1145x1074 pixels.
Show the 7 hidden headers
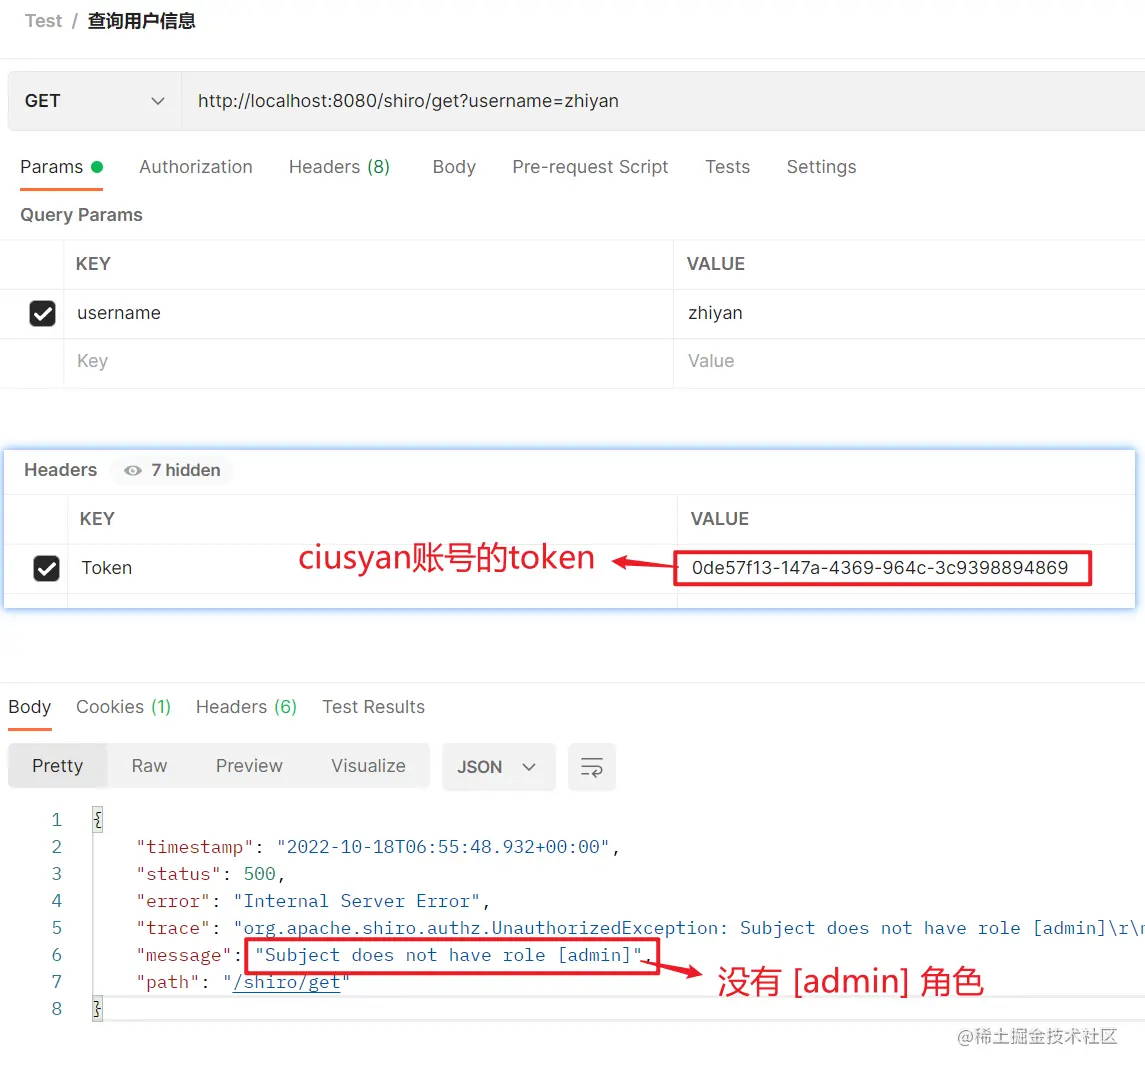click(173, 470)
